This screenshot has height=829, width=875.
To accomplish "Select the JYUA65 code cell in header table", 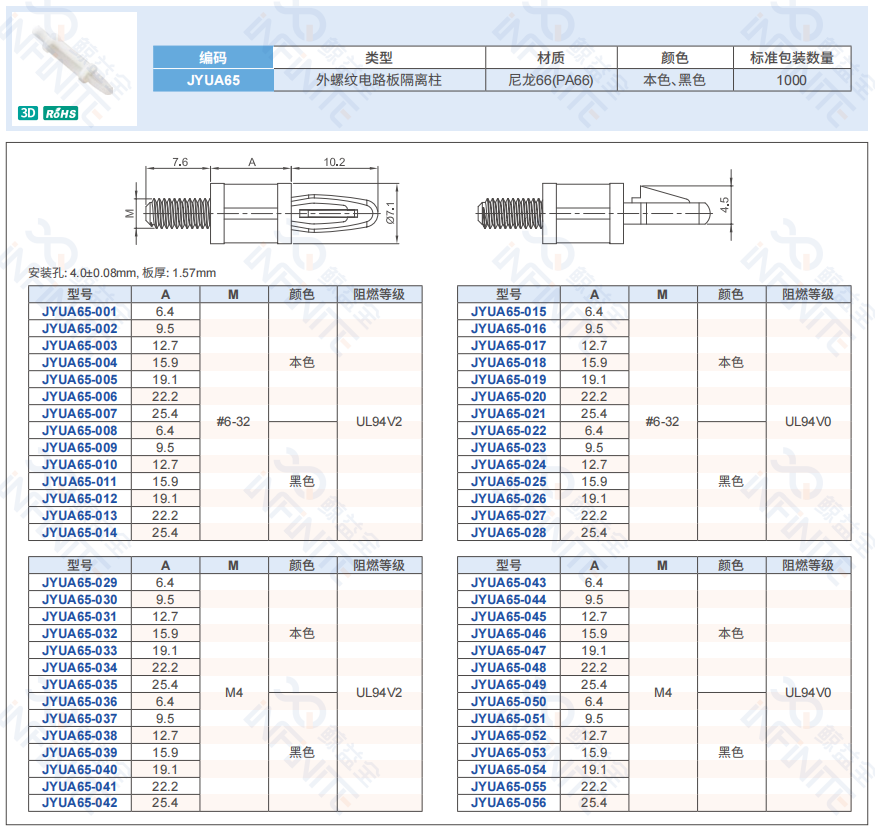I will coord(213,80).
